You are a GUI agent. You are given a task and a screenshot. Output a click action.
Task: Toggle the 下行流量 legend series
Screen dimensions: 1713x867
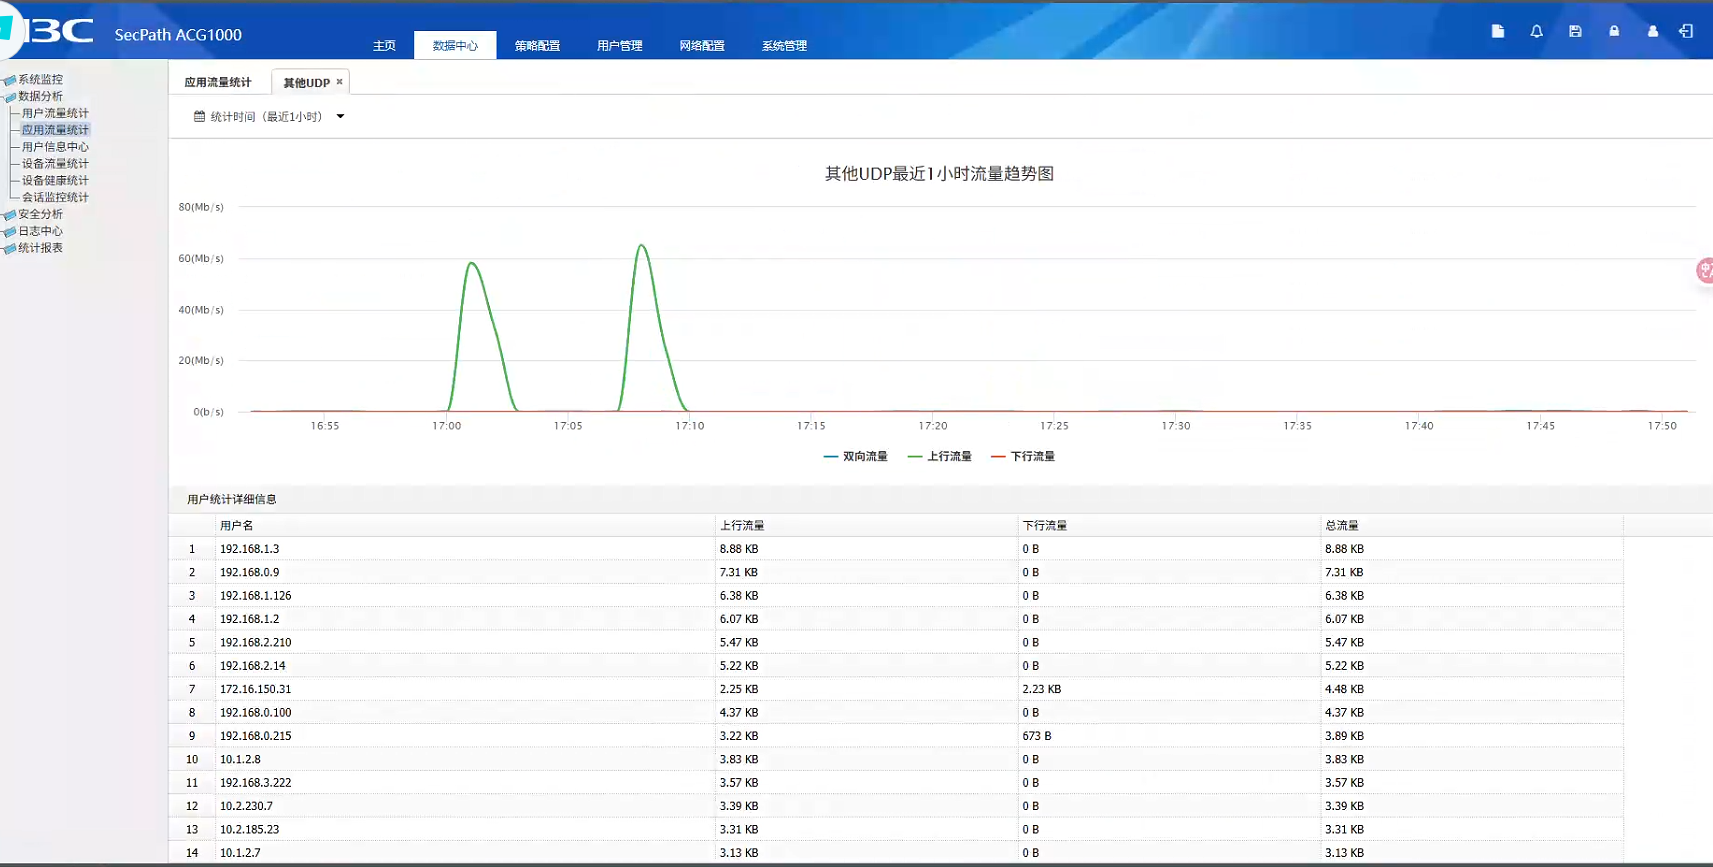click(x=1022, y=457)
